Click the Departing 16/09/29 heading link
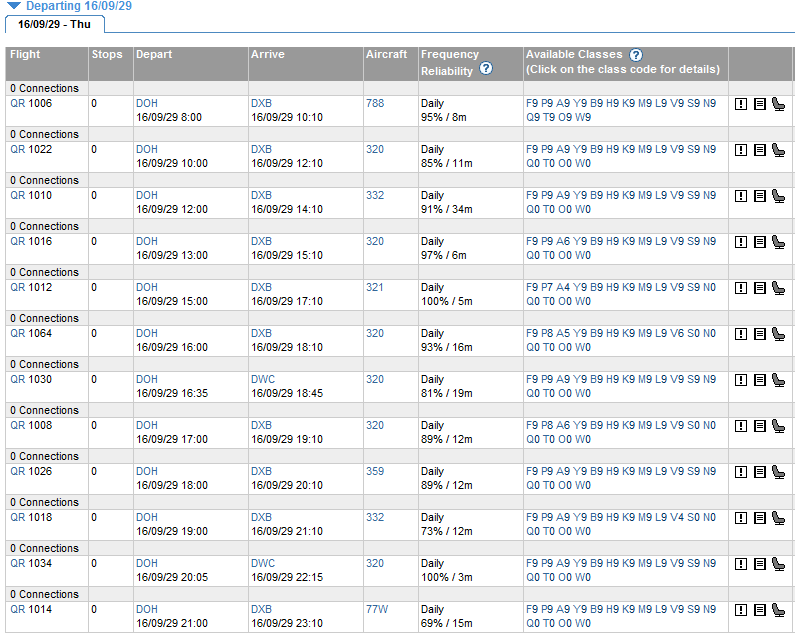The width and height of the screenshot is (796, 635). (x=79, y=6)
